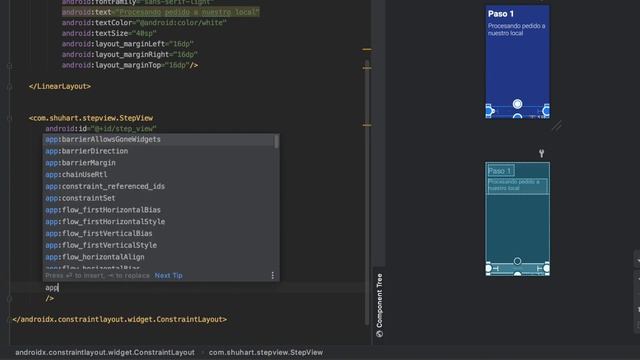
Task: Click ConstraintLayout breadcrumb in status bar
Action: pos(105,352)
